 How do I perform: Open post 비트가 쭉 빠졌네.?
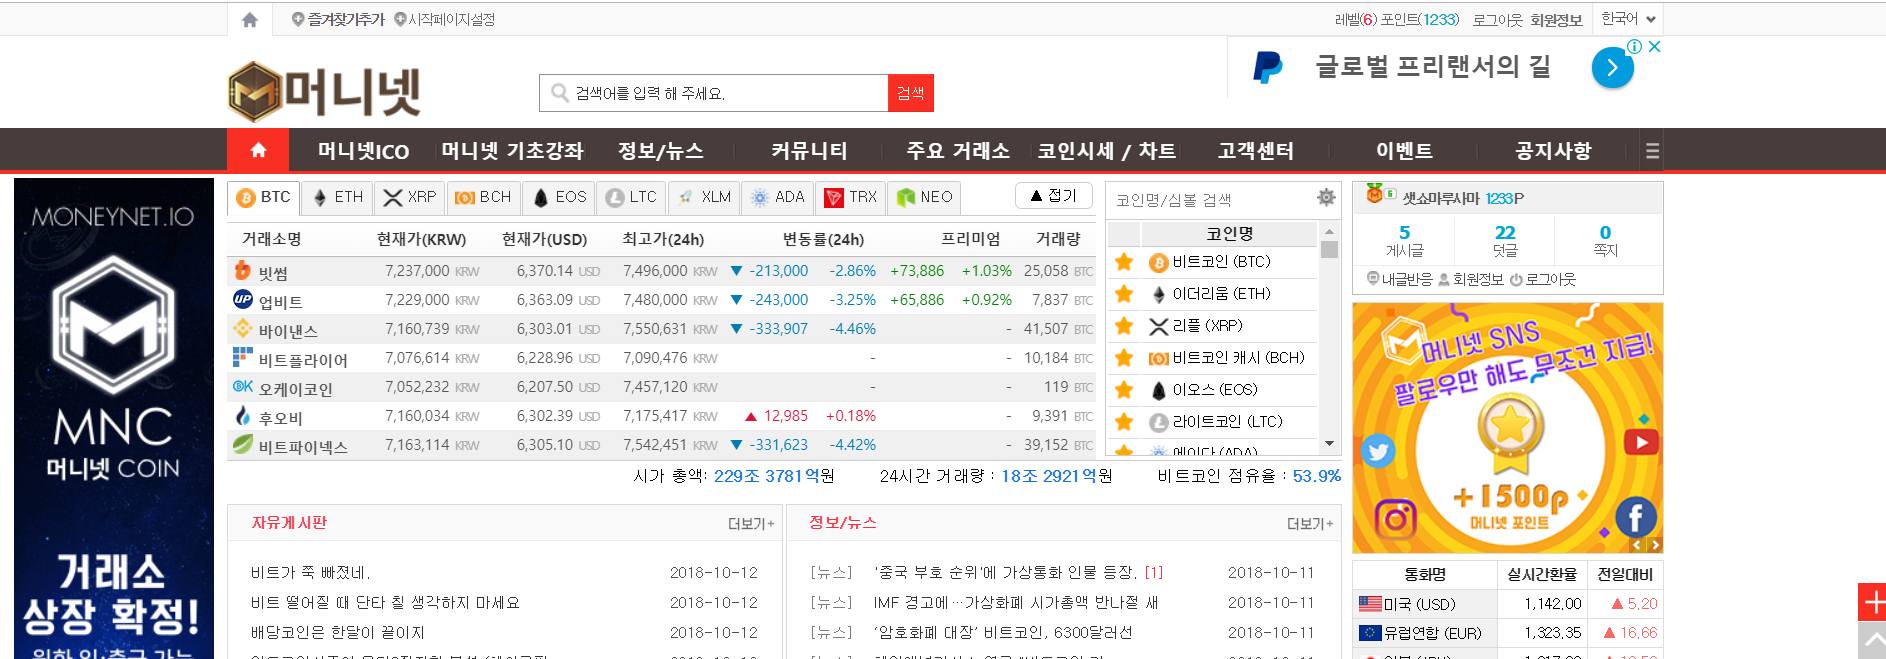pos(310,573)
